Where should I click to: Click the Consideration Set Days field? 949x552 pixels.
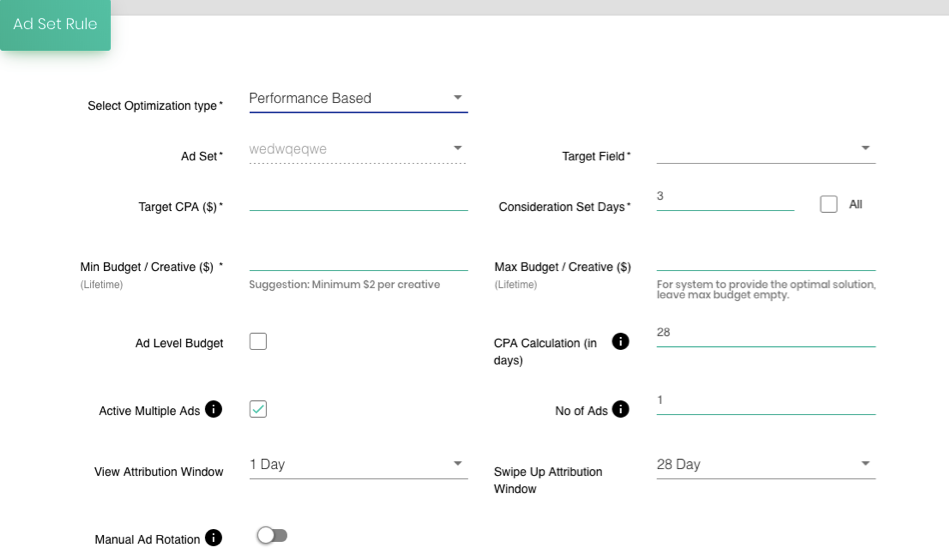(x=725, y=200)
